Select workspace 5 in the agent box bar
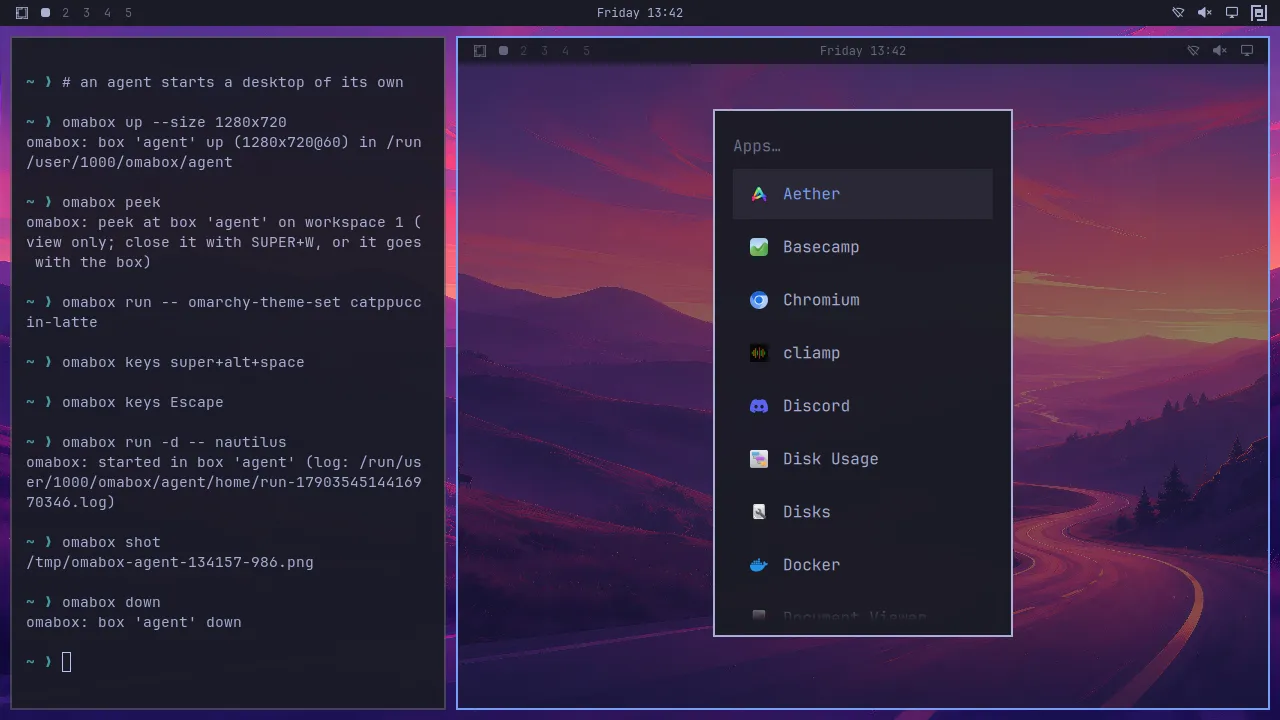Image resolution: width=1280 pixels, height=720 pixels. point(586,51)
